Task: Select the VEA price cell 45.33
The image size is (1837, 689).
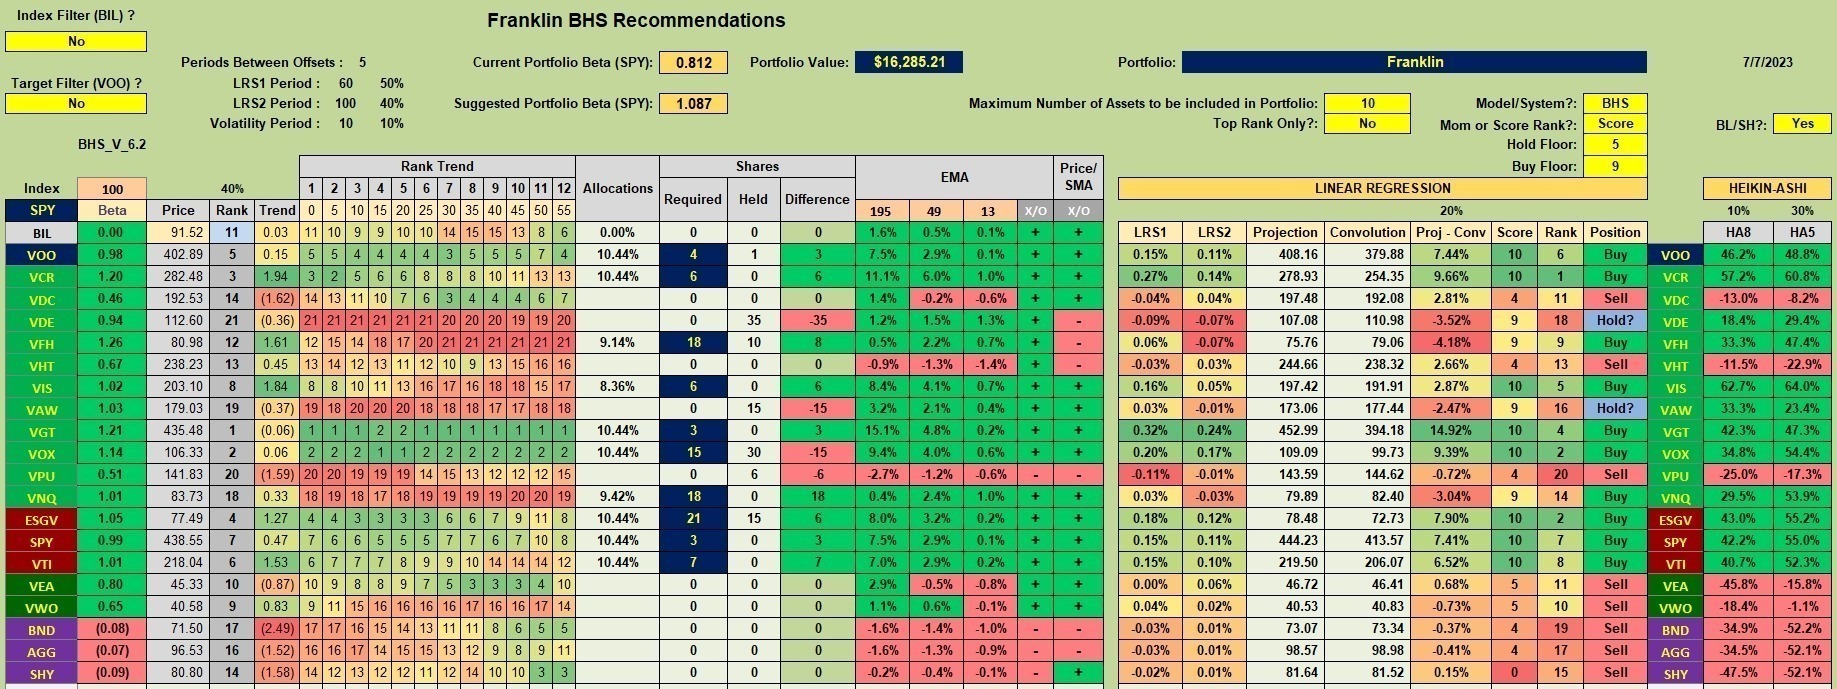Action: click(178, 585)
